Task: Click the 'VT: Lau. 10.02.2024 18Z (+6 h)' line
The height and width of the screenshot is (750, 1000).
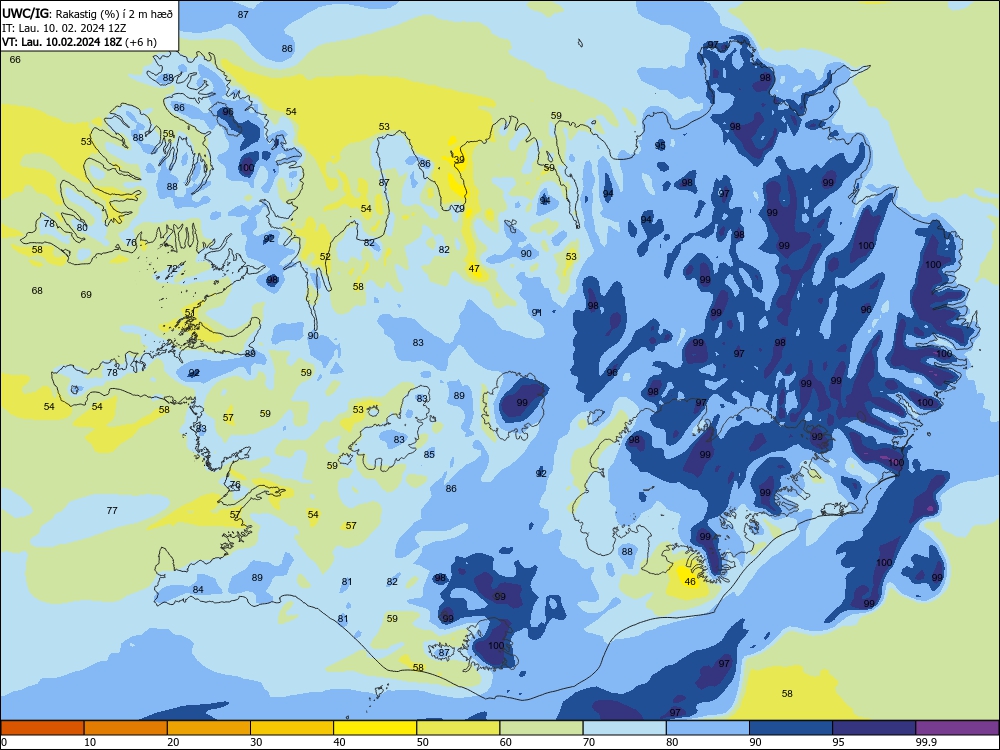Action: 79,42
